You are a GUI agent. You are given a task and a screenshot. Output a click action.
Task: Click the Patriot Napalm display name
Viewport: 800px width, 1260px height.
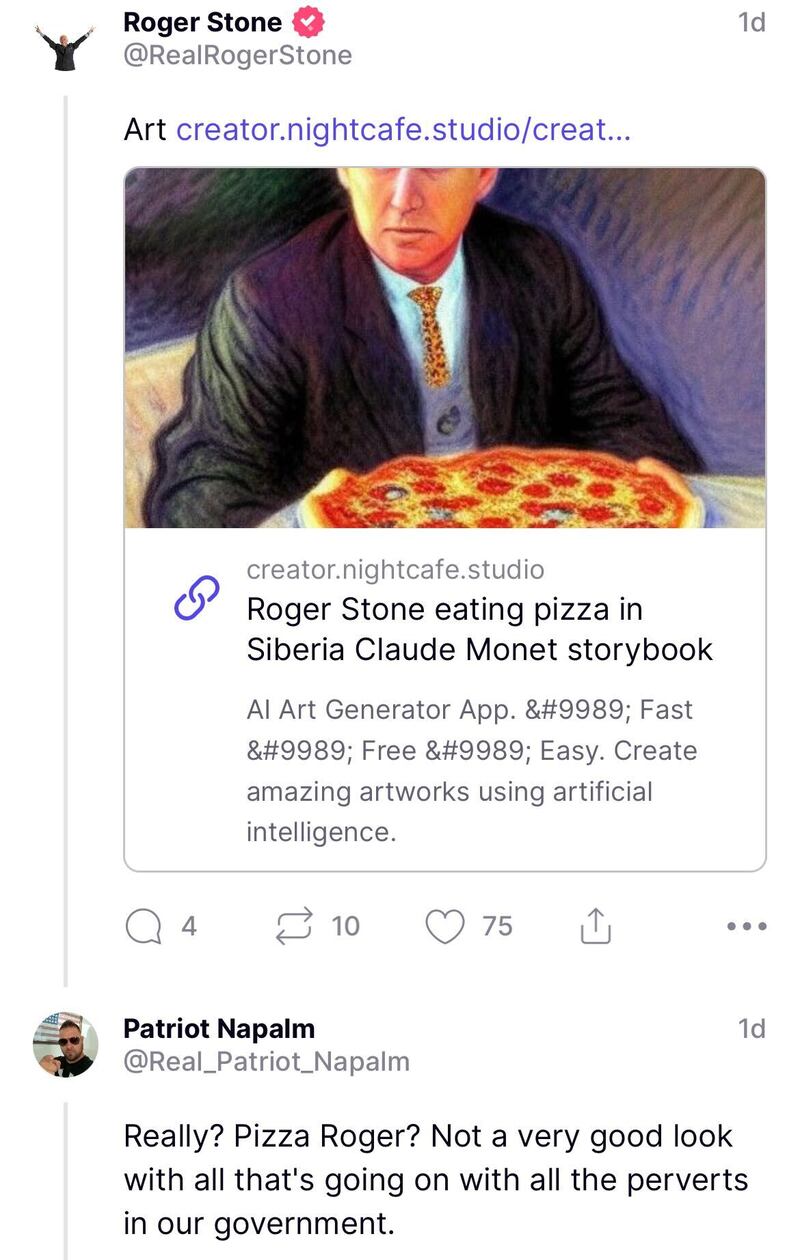pyautogui.click(x=218, y=1028)
